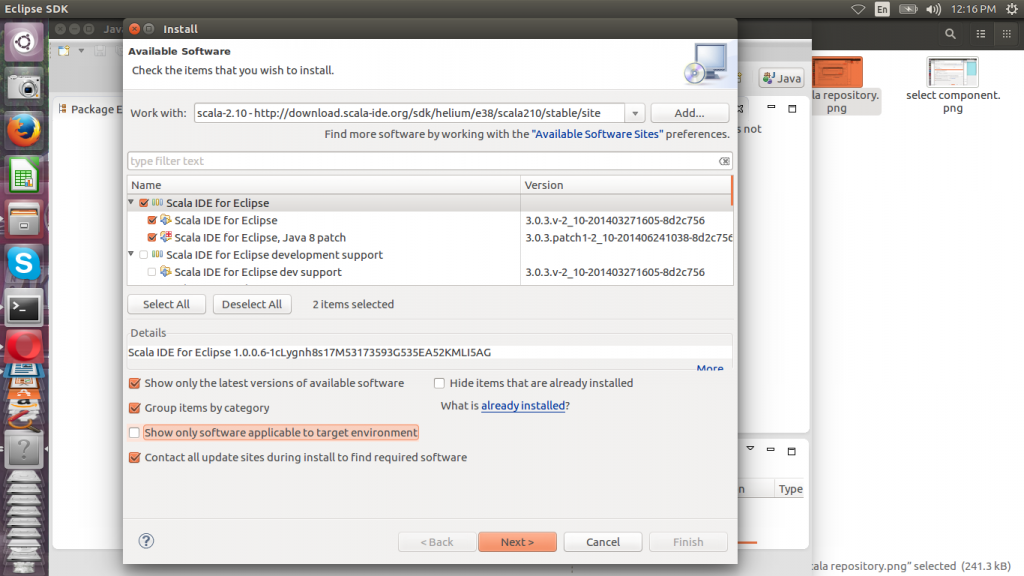Viewport: 1024px width, 576px height.
Task: Enable show only software applicable to target
Action: 135,432
